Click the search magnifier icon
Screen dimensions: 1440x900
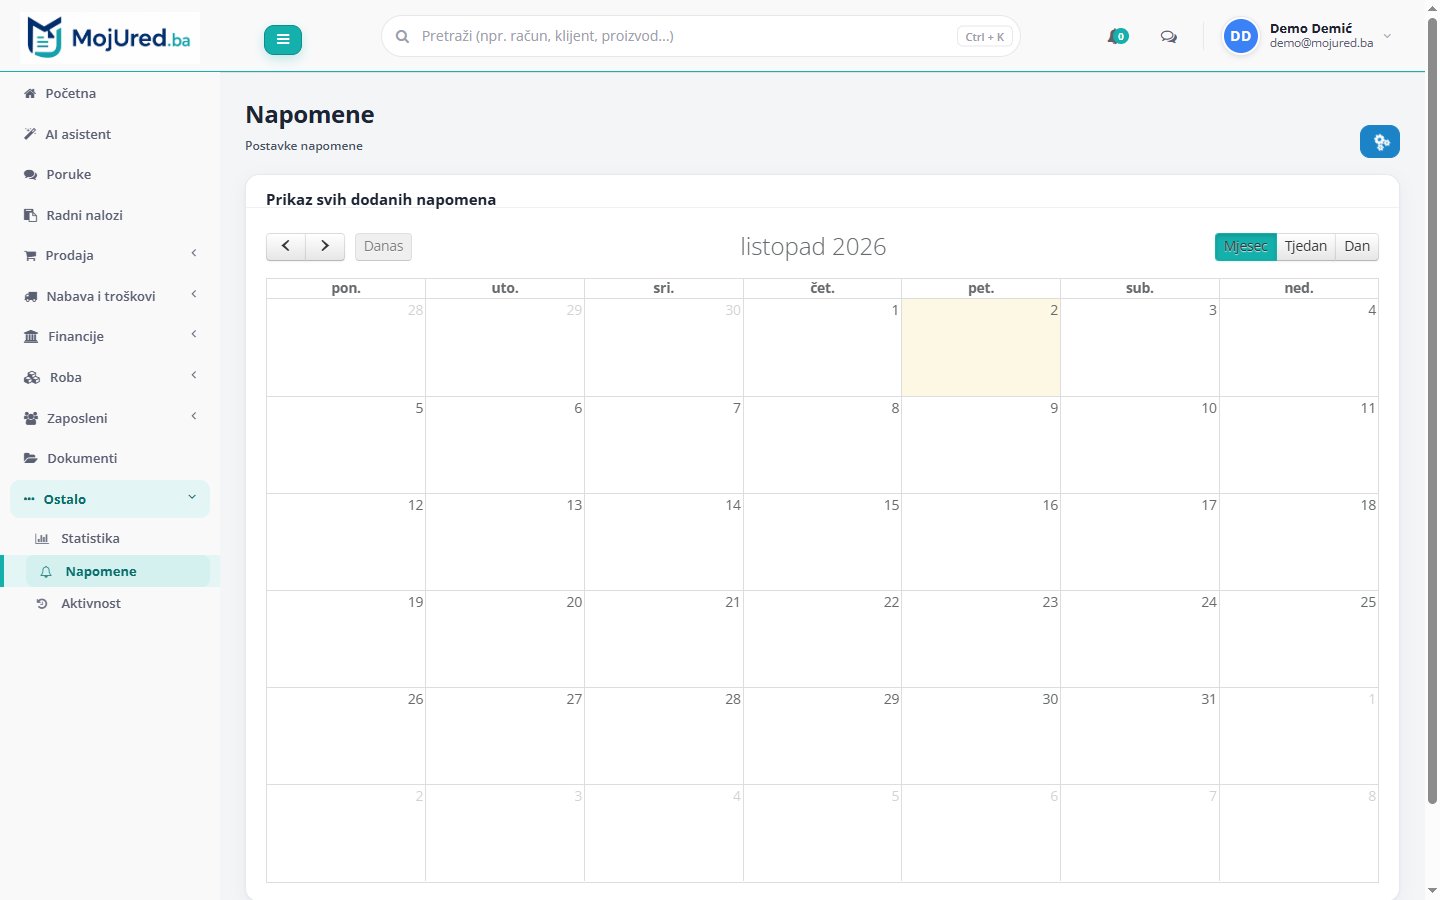click(x=402, y=36)
